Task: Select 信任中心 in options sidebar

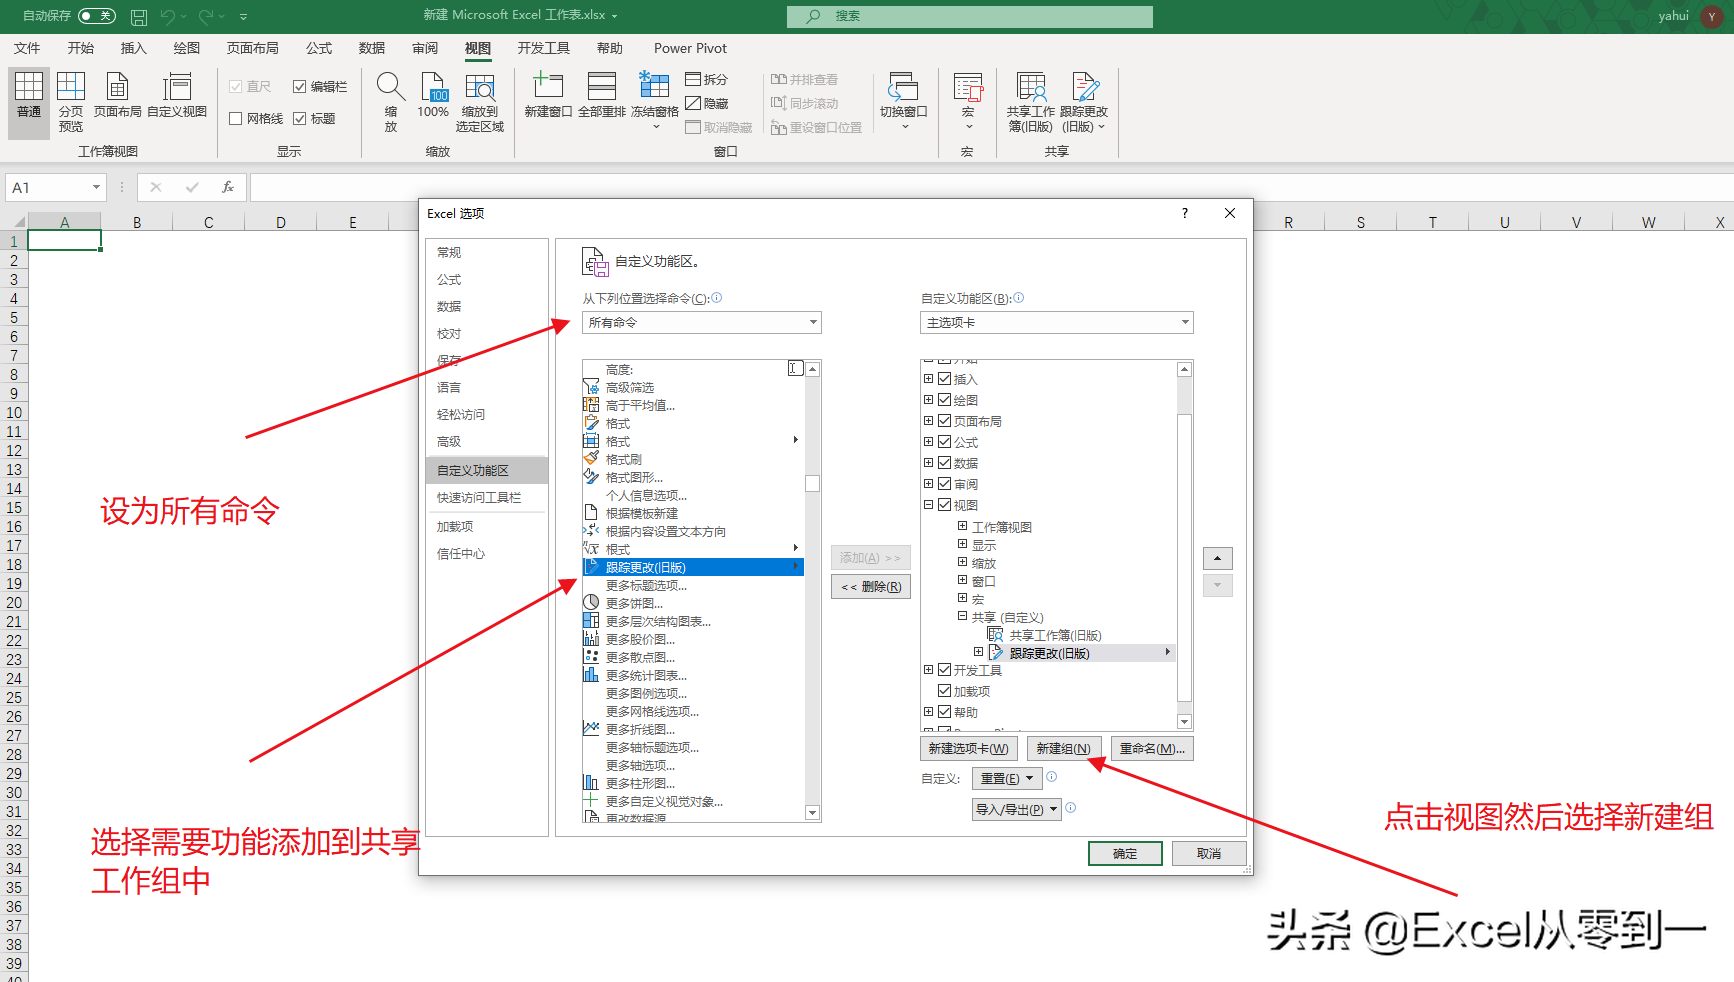Action: (487, 553)
